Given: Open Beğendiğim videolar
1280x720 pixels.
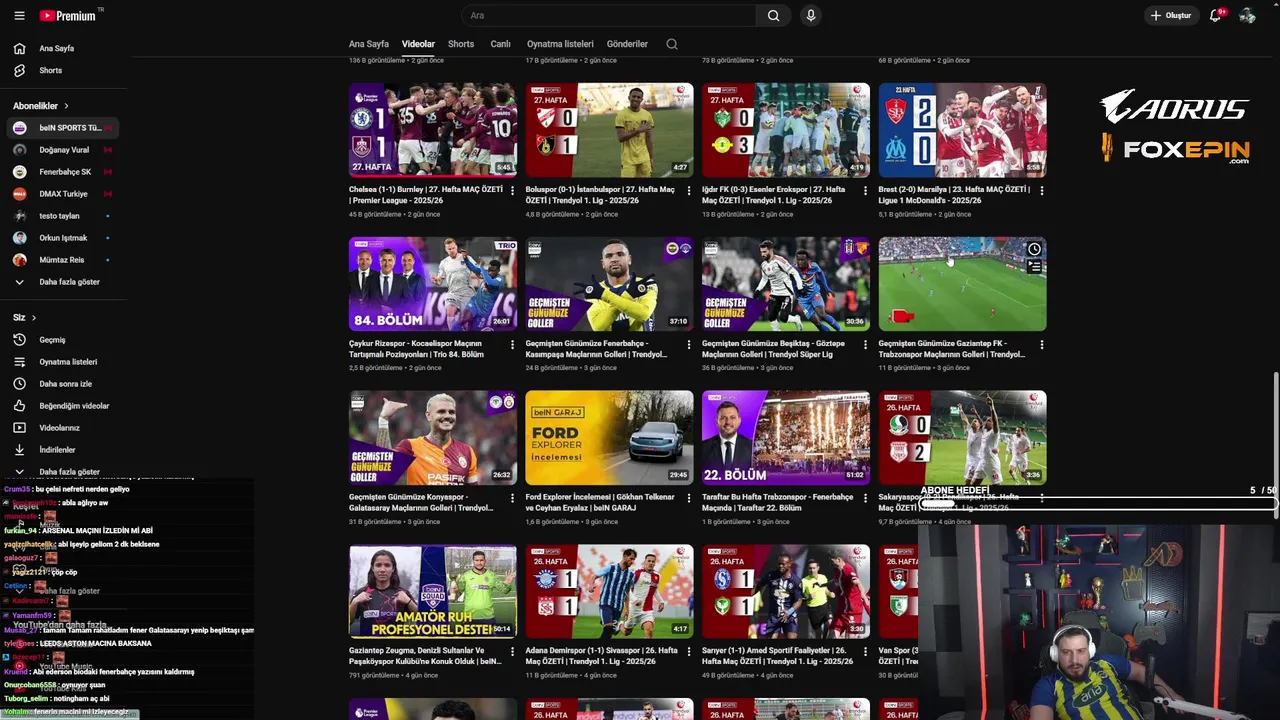Looking at the screenshot, I should click(63, 406).
